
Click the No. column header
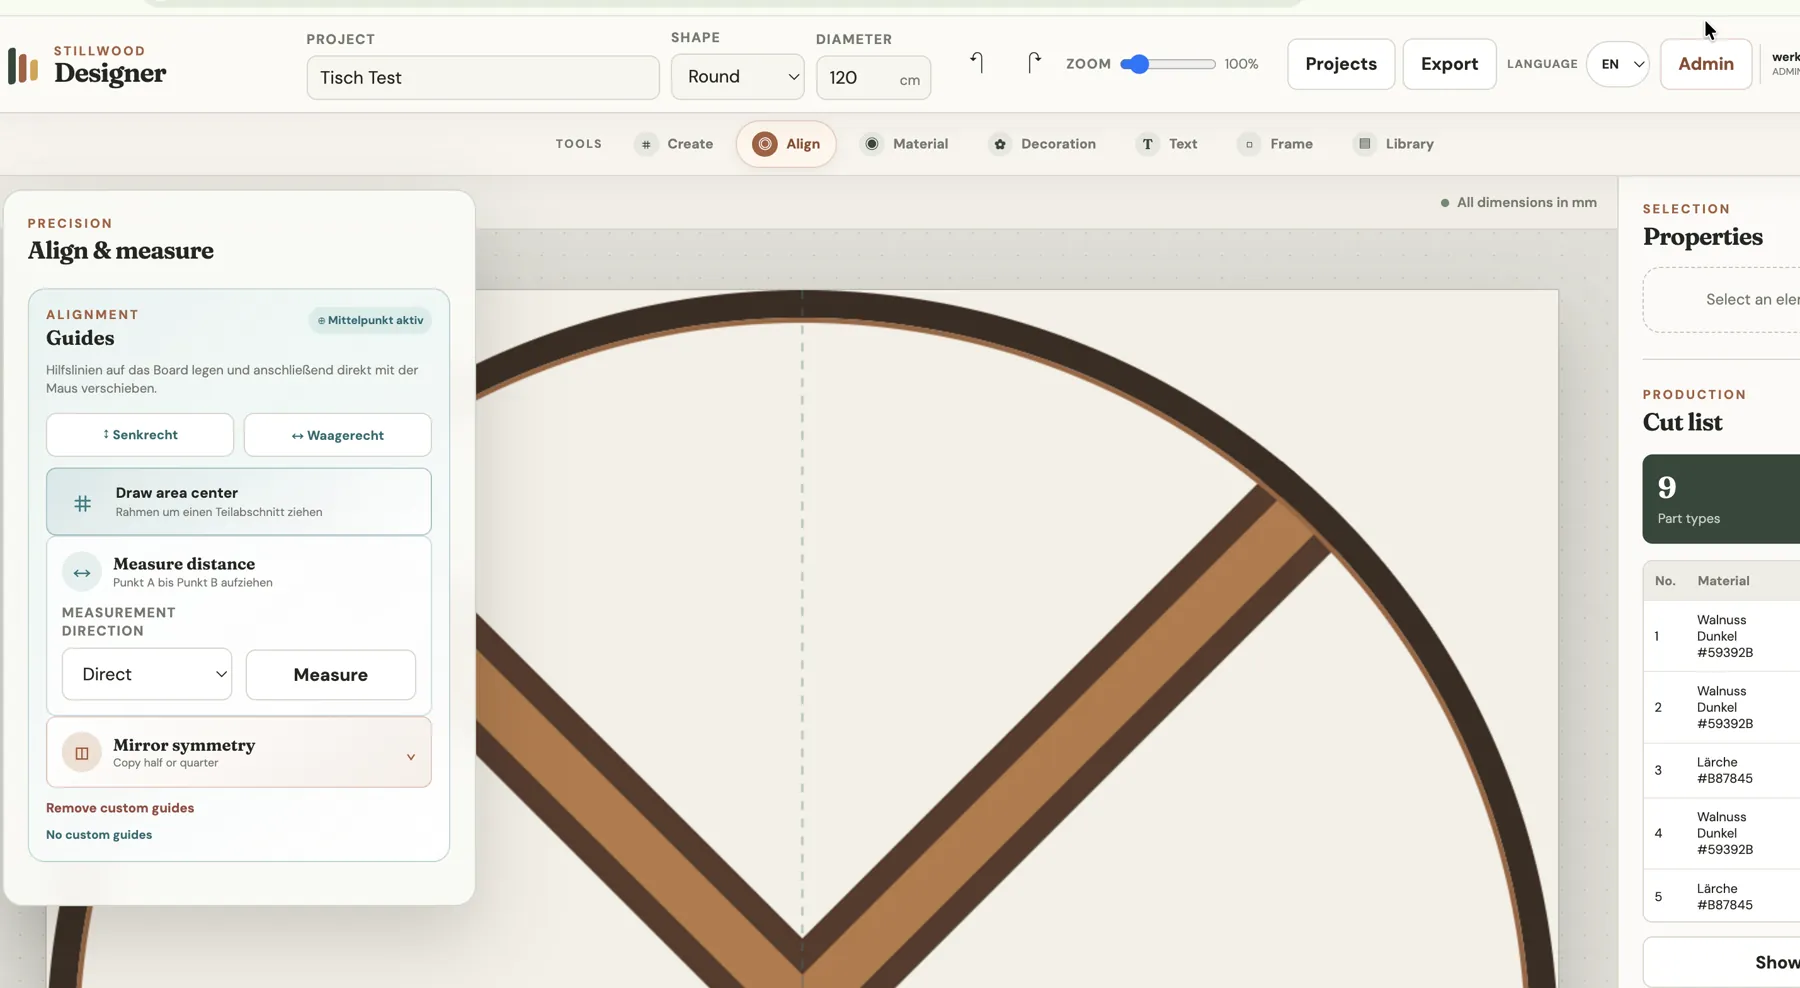tap(1665, 581)
